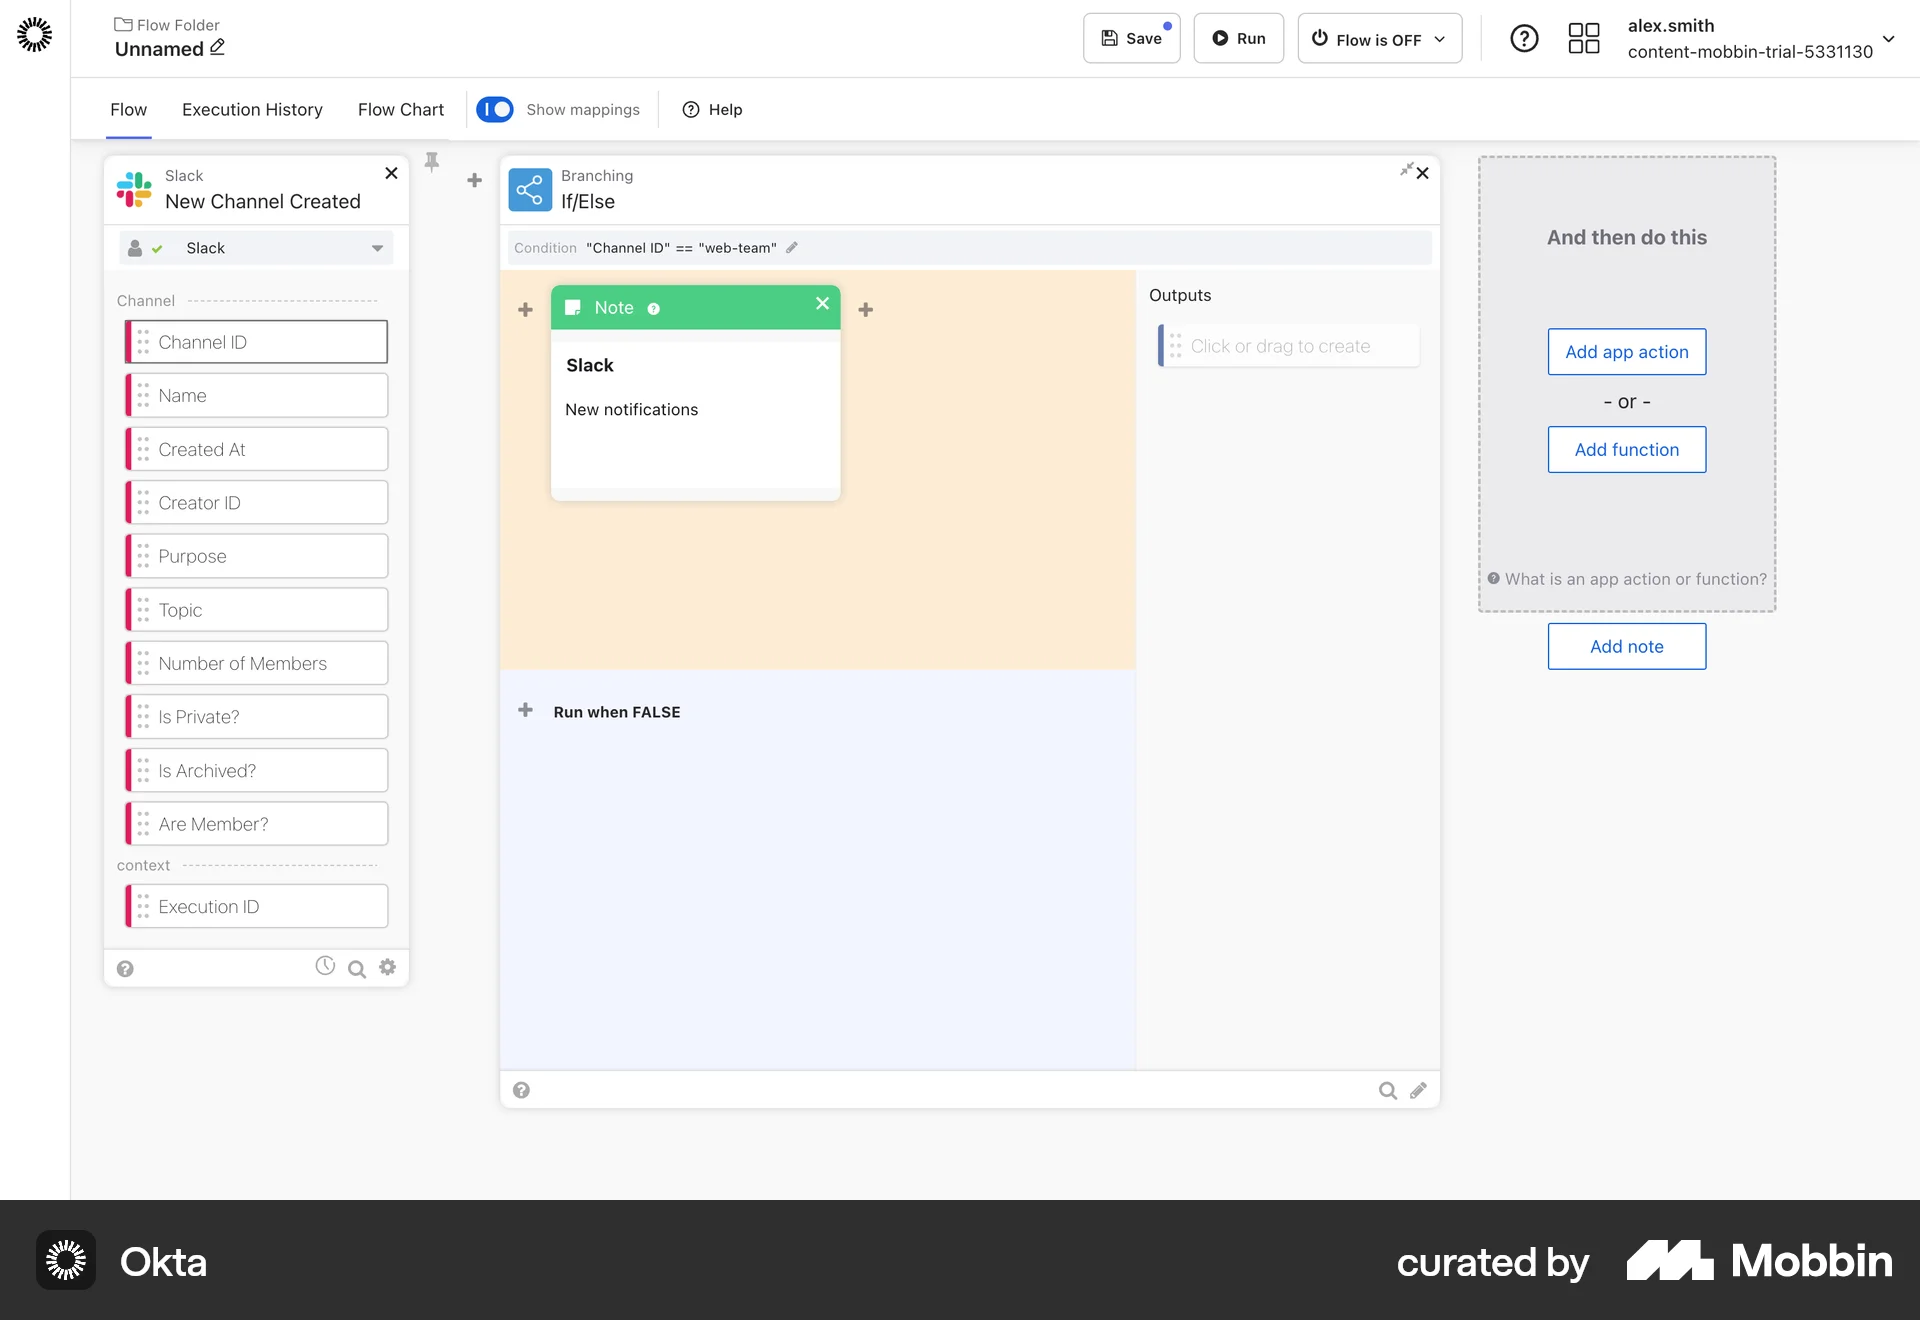Open the Flow is OFF dropdown
This screenshot has height=1320, width=1920.
[1379, 38]
